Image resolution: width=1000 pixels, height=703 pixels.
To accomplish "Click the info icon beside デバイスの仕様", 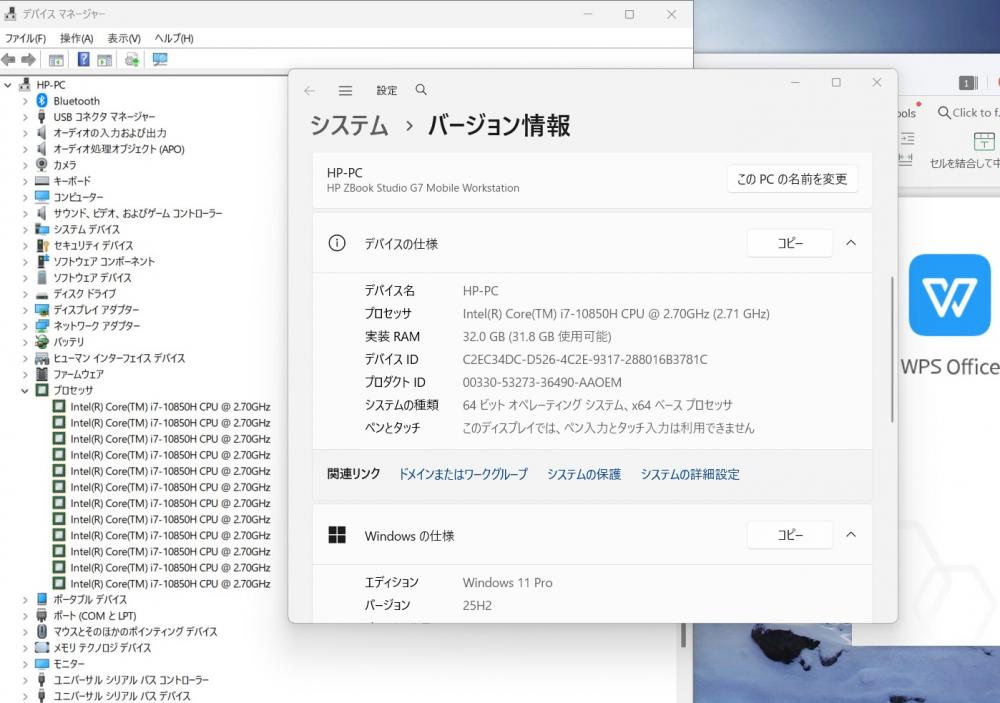I will [337, 243].
